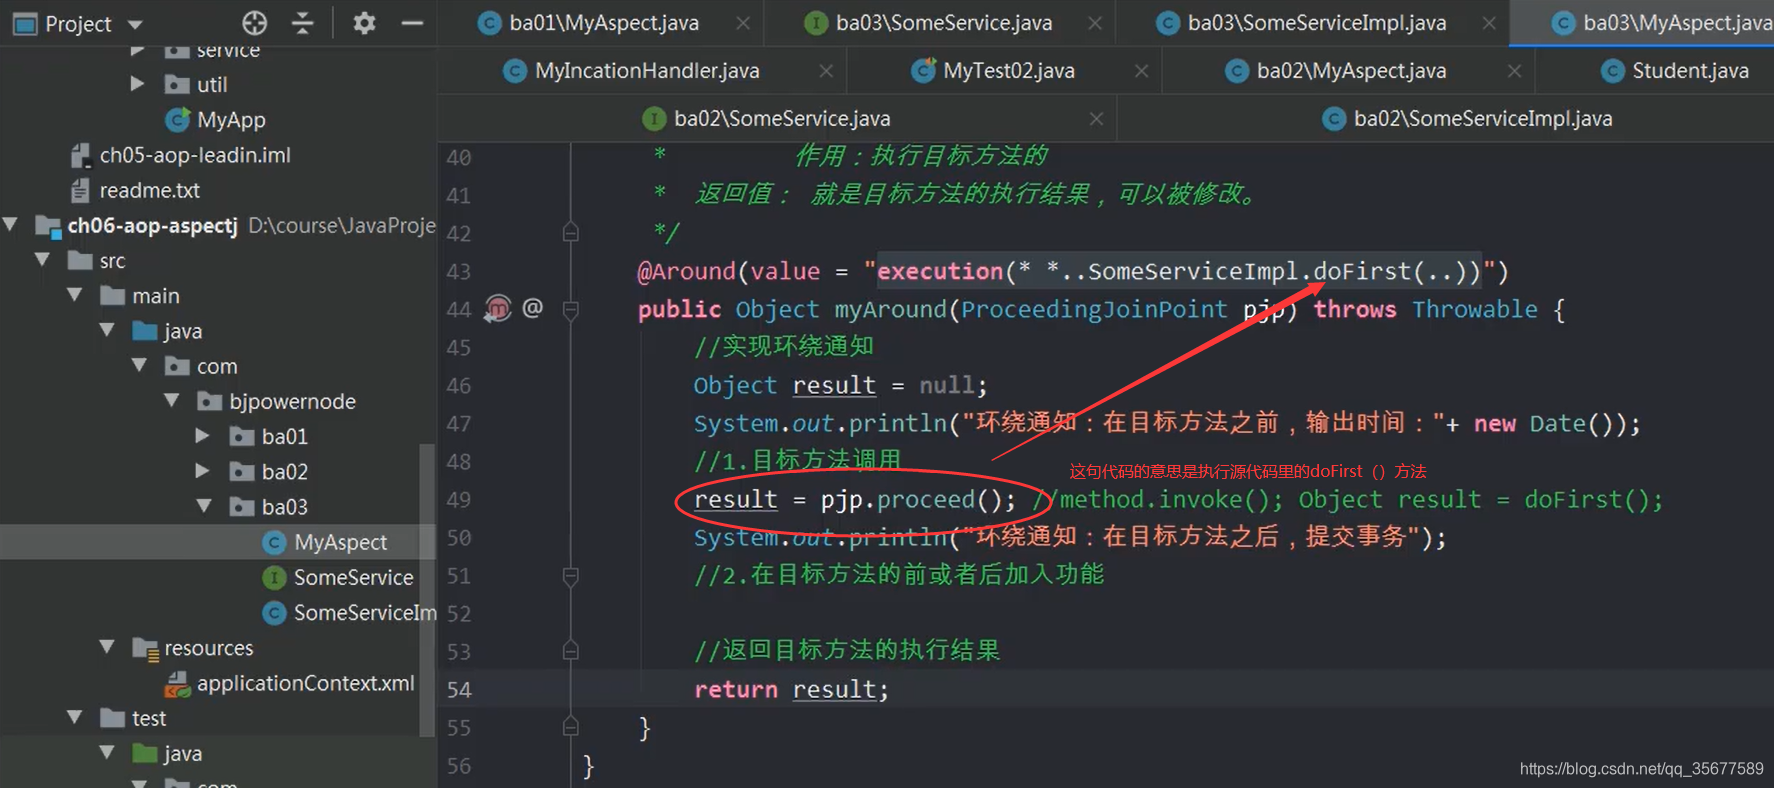Collapse the src folder arrow
This screenshot has height=788, width=1774.
pyautogui.click(x=43, y=260)
